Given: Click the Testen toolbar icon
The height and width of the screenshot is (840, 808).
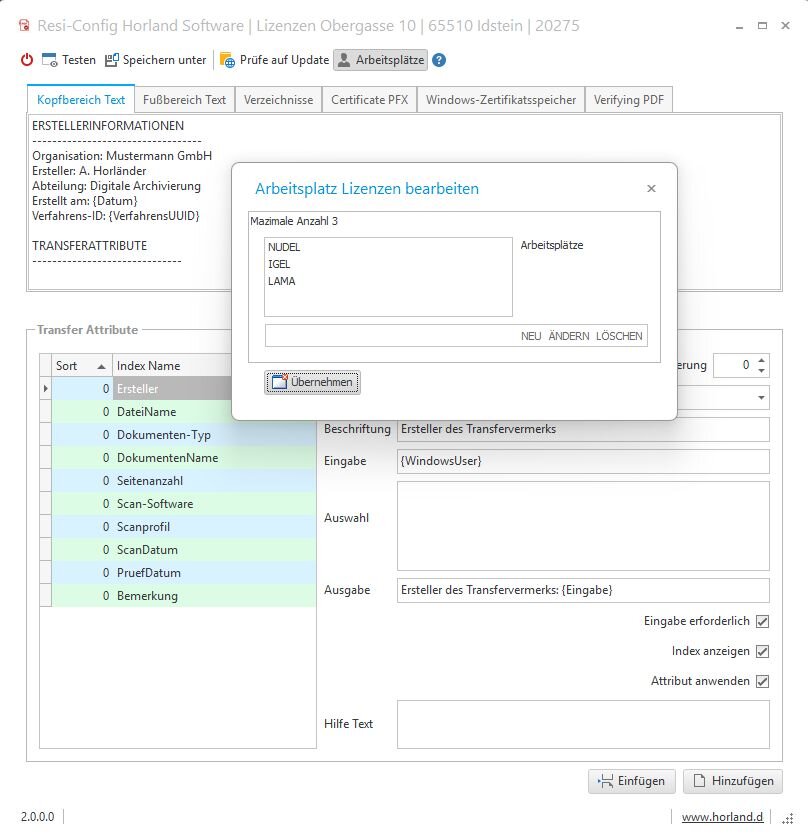Looking at the screenshot, I should [50, 60].
